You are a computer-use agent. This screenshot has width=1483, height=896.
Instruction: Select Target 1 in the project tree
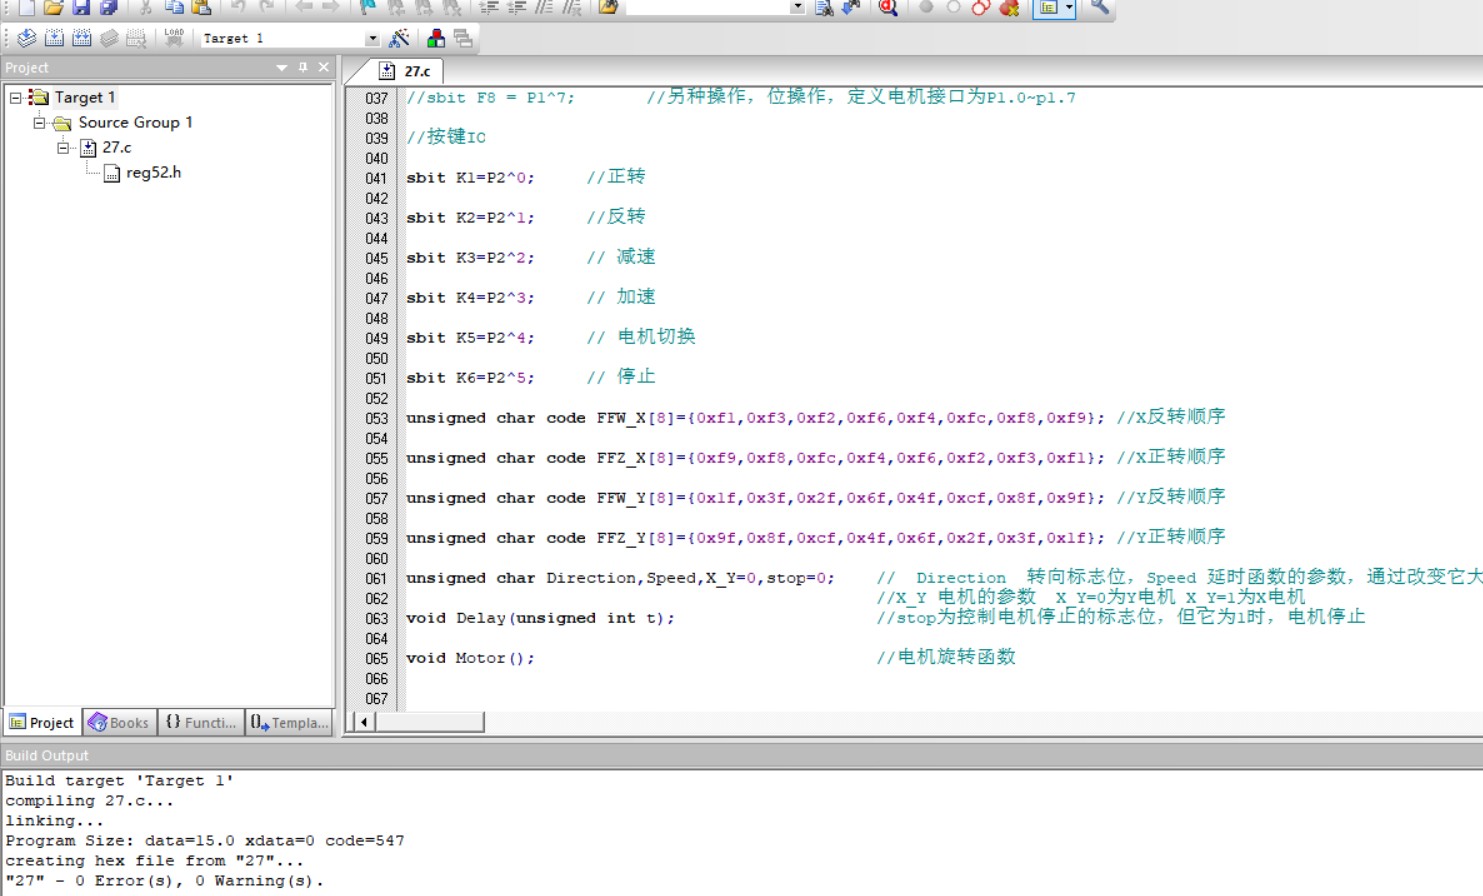pyautogui.click(x=85, y=97)
